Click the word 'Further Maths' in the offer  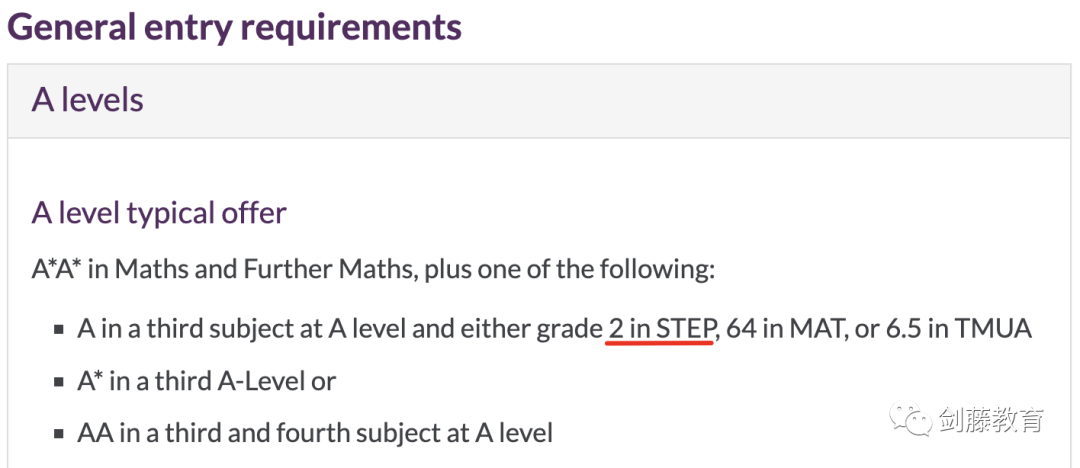(329, 269)
